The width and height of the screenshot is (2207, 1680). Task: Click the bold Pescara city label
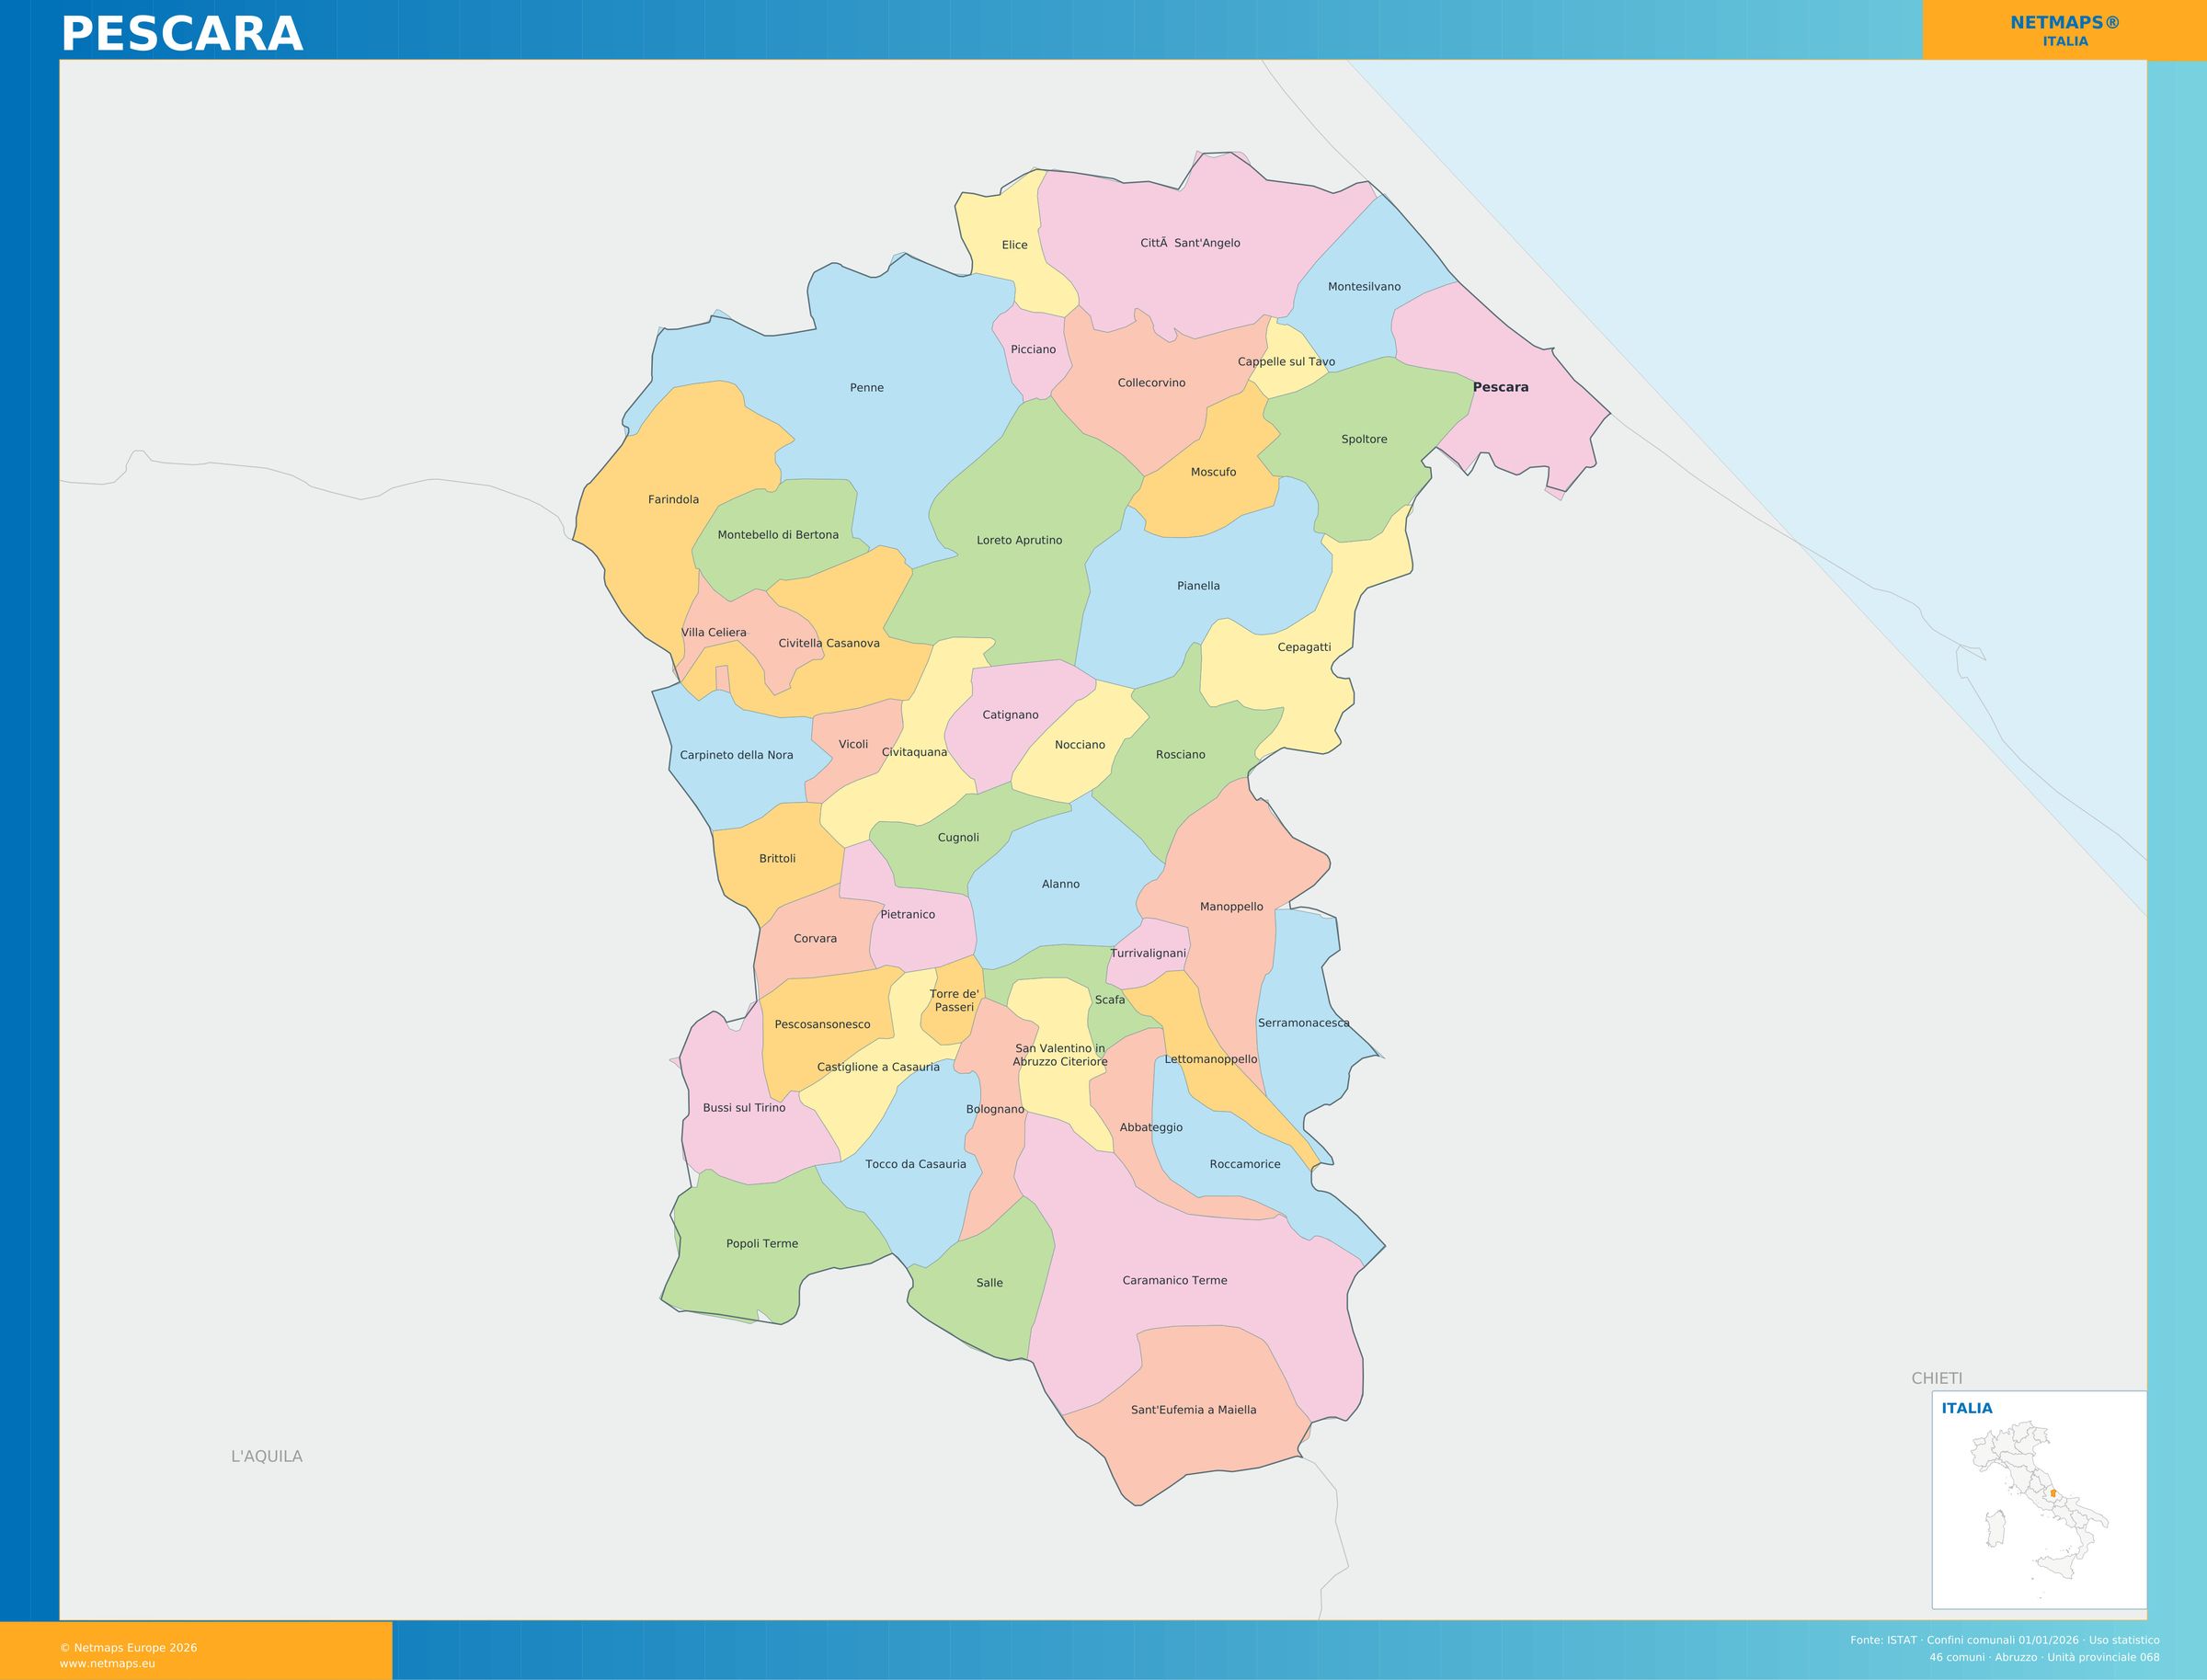point(1500,387)
